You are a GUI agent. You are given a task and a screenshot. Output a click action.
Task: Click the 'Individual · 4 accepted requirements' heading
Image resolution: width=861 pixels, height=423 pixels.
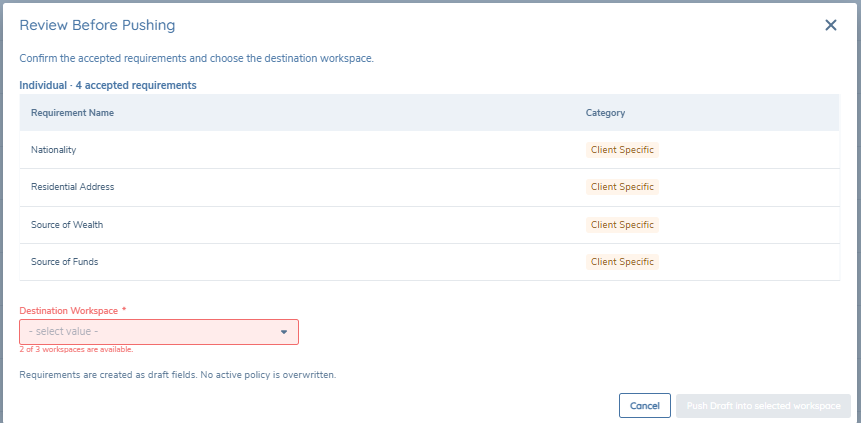108,86
